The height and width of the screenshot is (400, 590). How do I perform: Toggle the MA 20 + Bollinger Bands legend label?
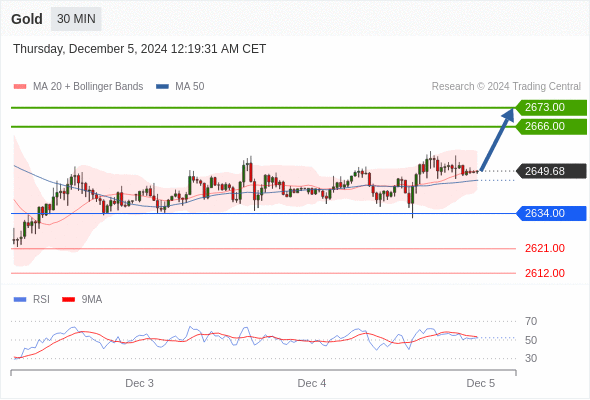[x=88, y=87]
